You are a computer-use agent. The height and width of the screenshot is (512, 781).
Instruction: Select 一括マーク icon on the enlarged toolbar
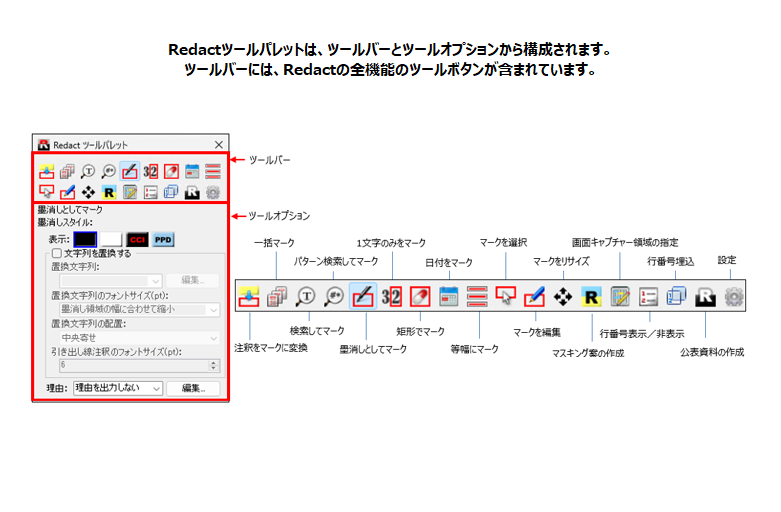click(277, 297)
